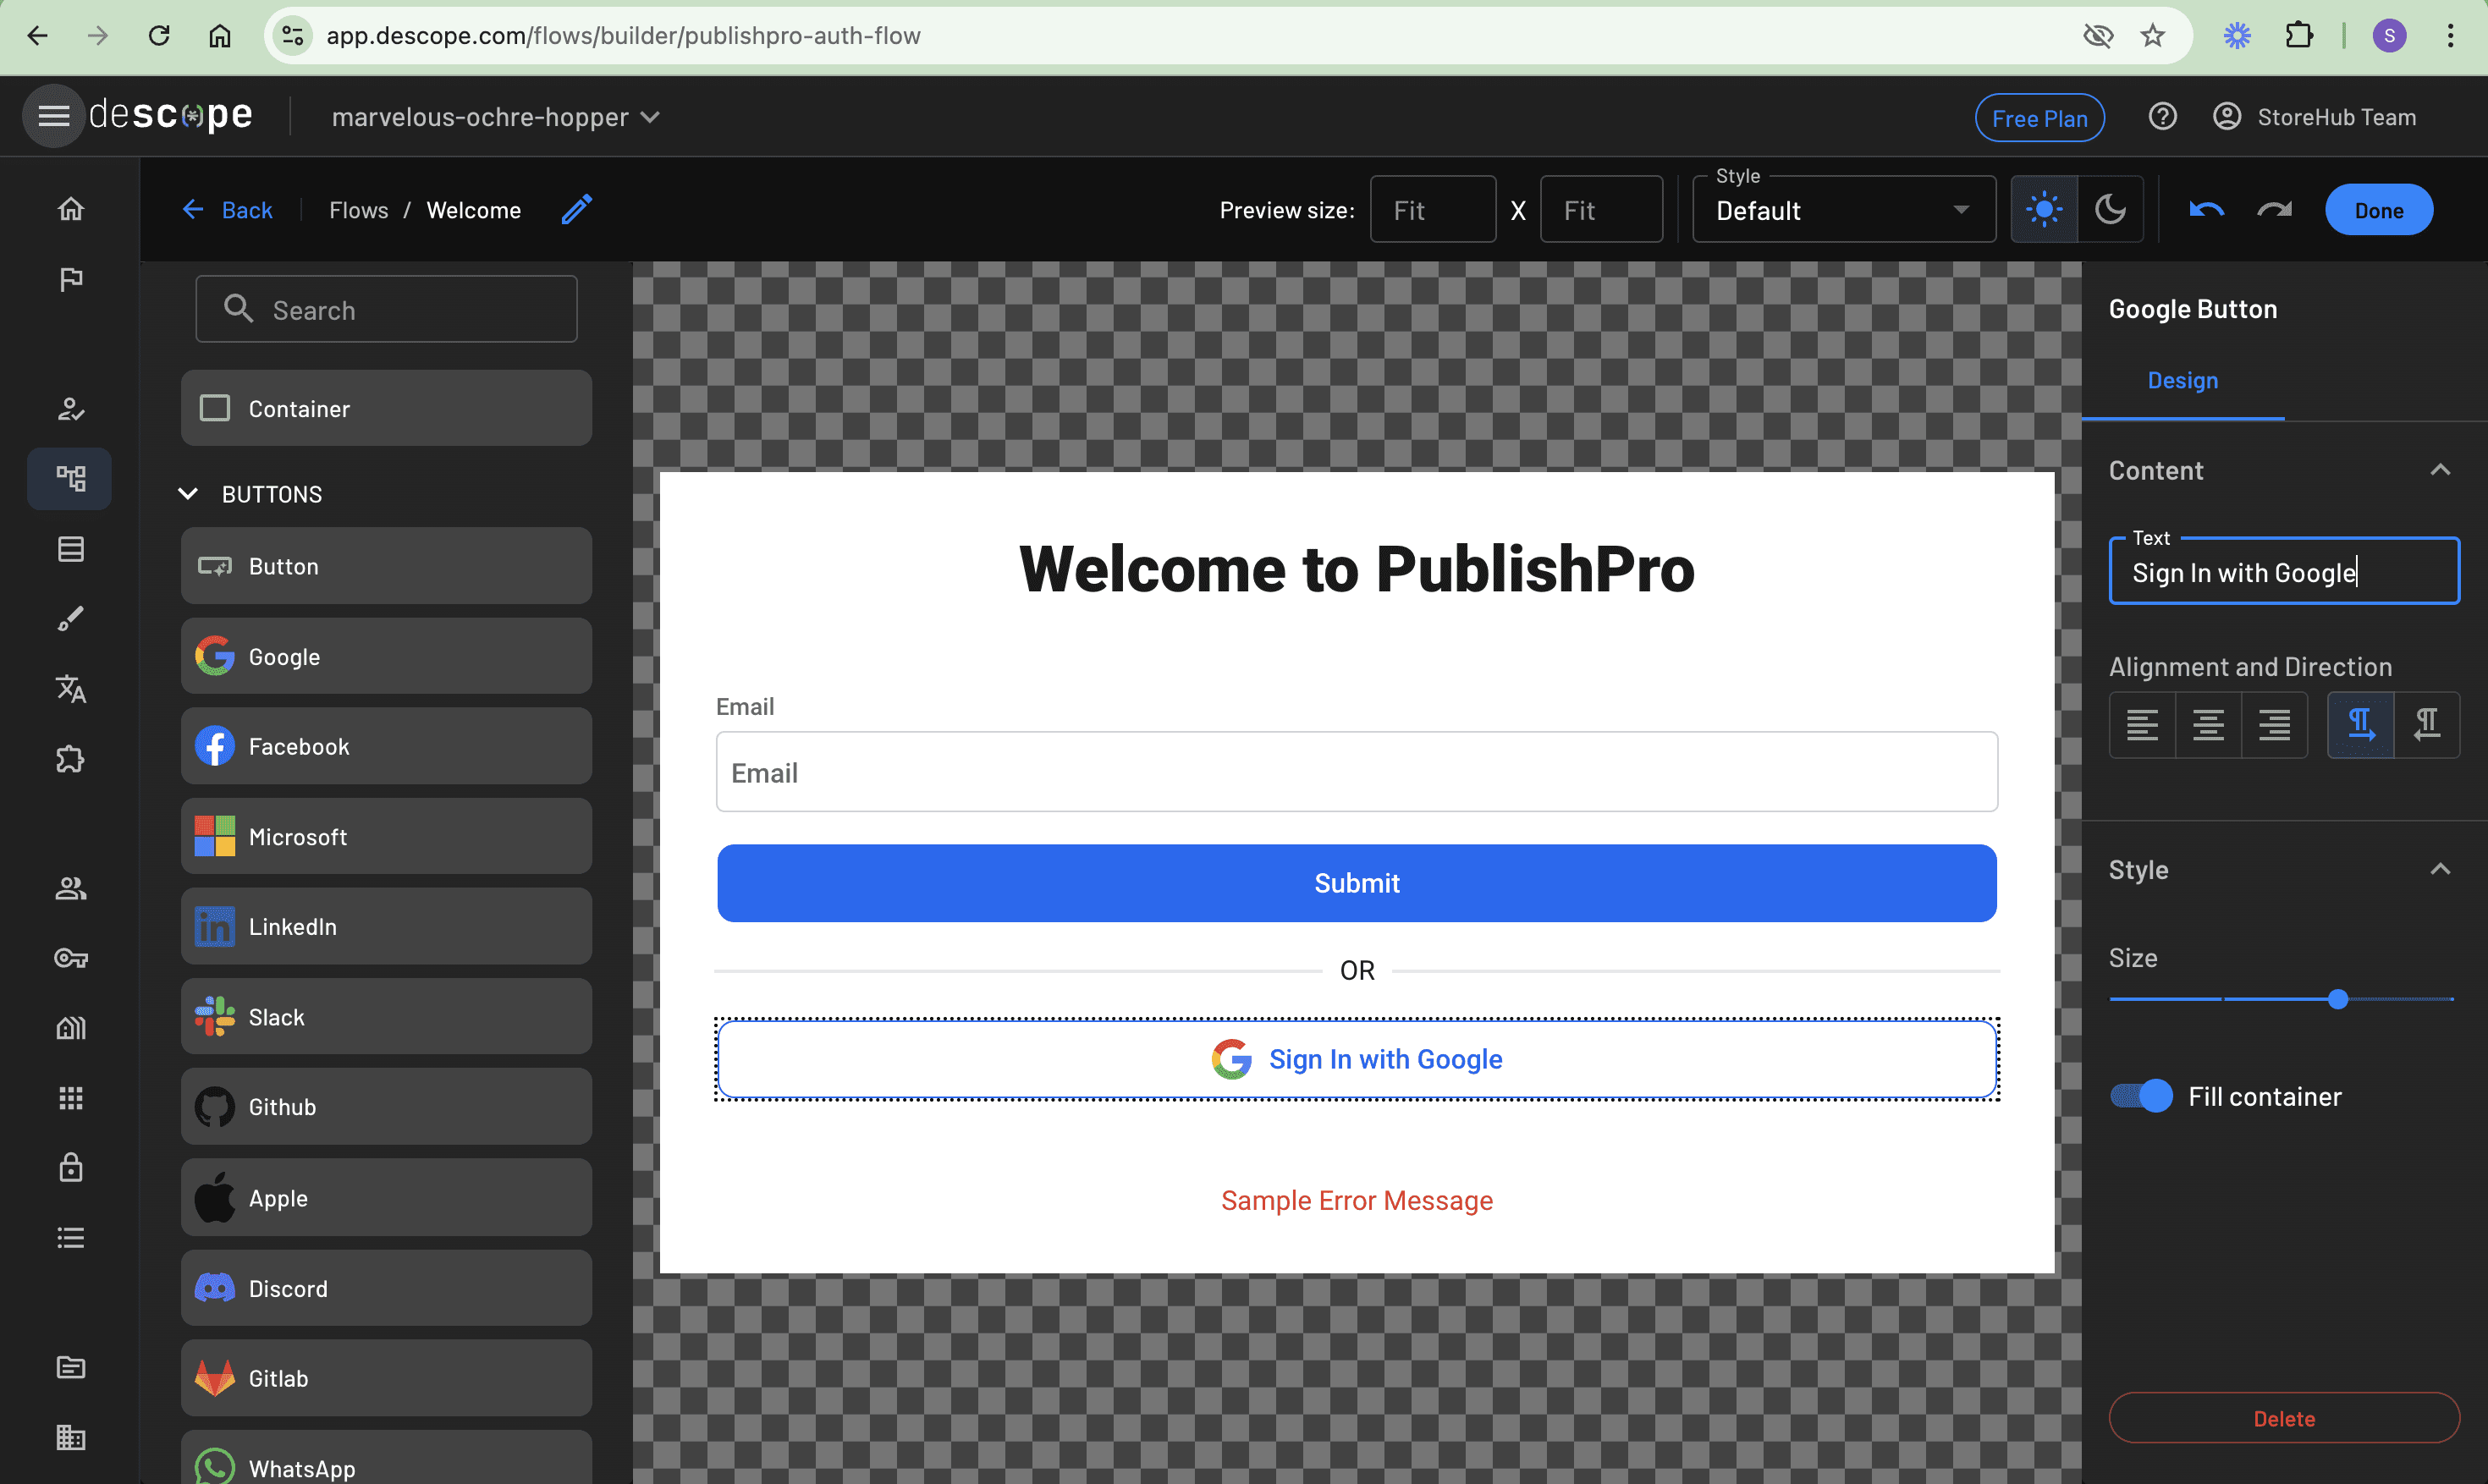Click the undo arrow icon
This screenshot has height=1484, width=2488.
pyautogui.click(x=2206, y=209)
